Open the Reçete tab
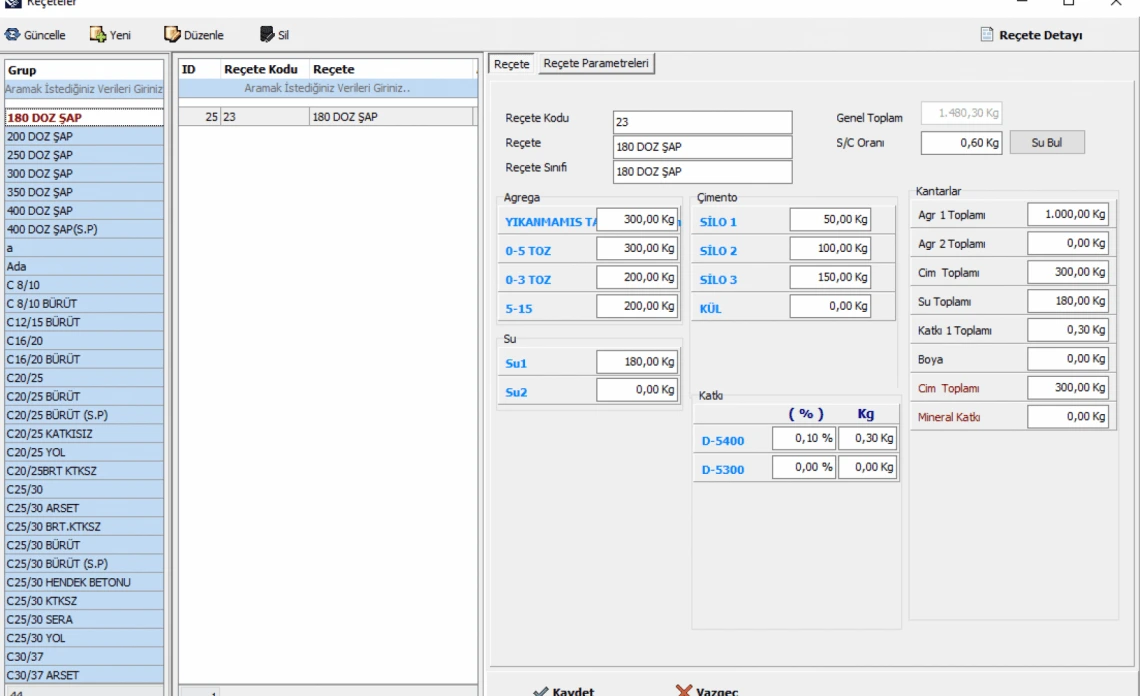 512,64
